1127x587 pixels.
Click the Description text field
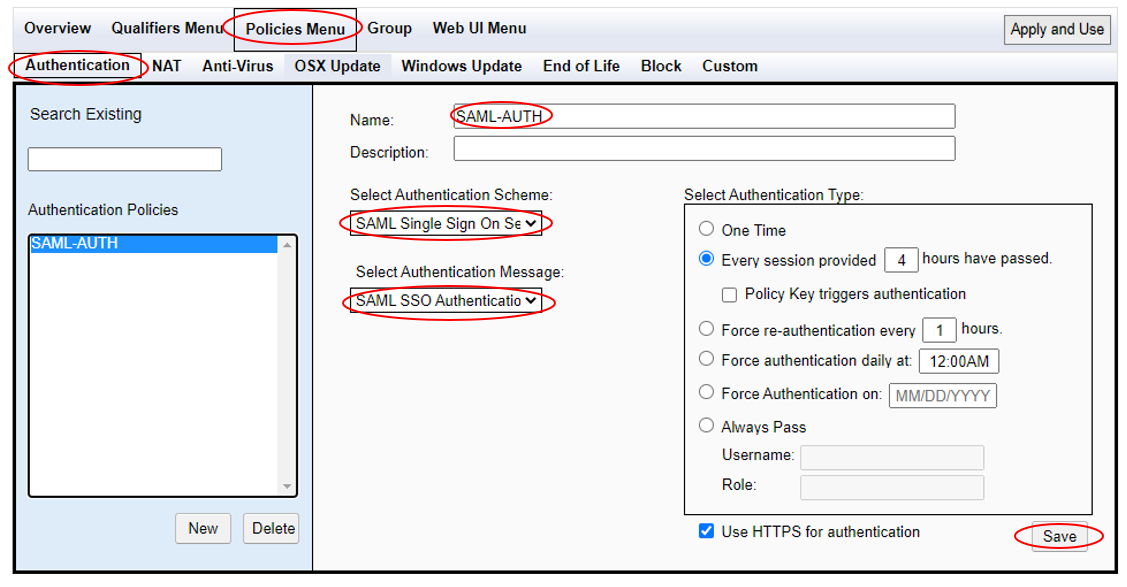point(704,149)
